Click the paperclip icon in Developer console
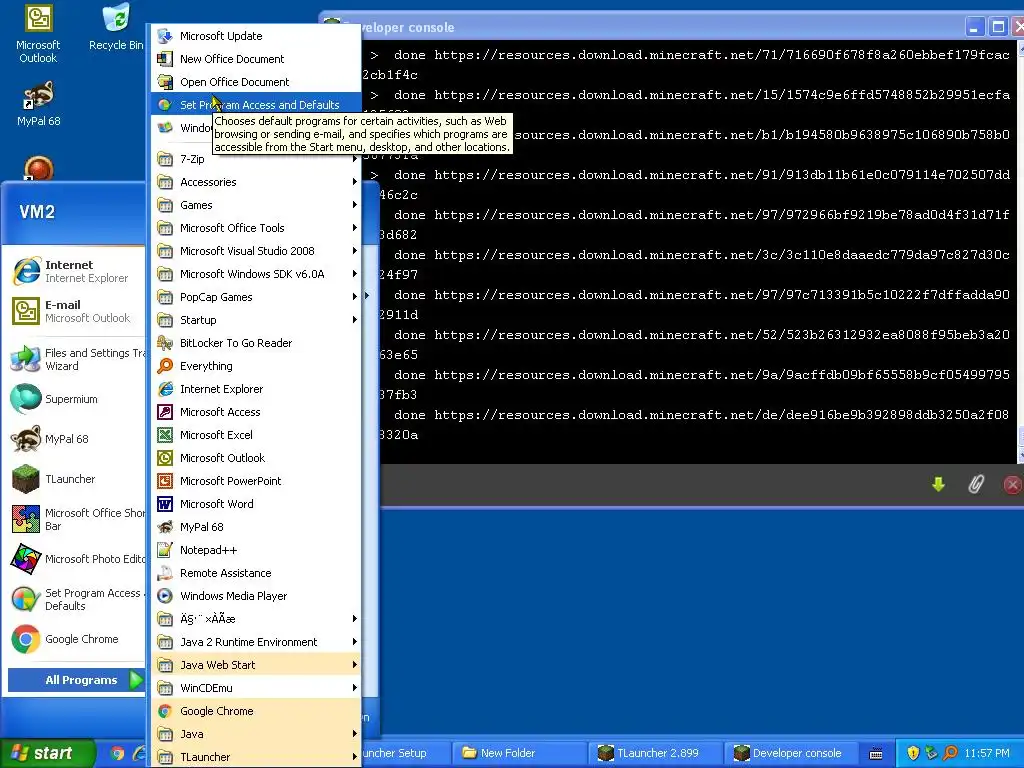The image size is (1024, 768). tap(976, 484)
